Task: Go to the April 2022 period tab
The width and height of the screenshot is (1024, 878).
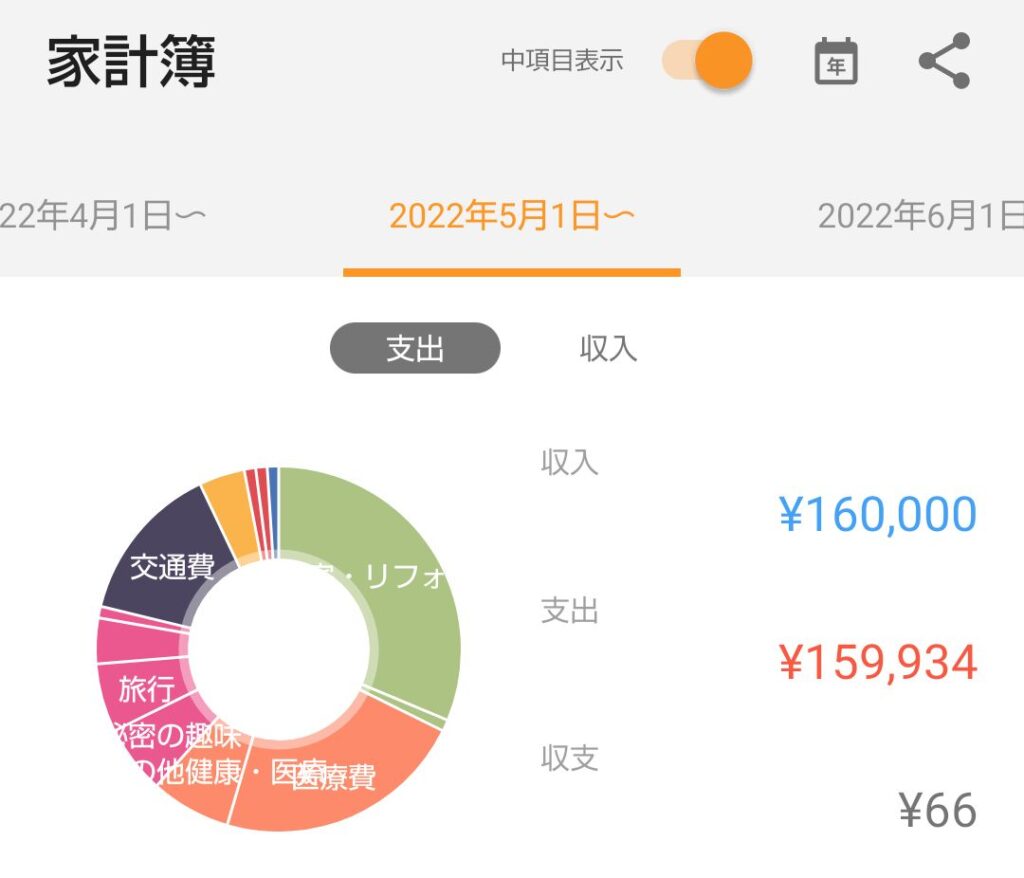Action: coord(102,216)
